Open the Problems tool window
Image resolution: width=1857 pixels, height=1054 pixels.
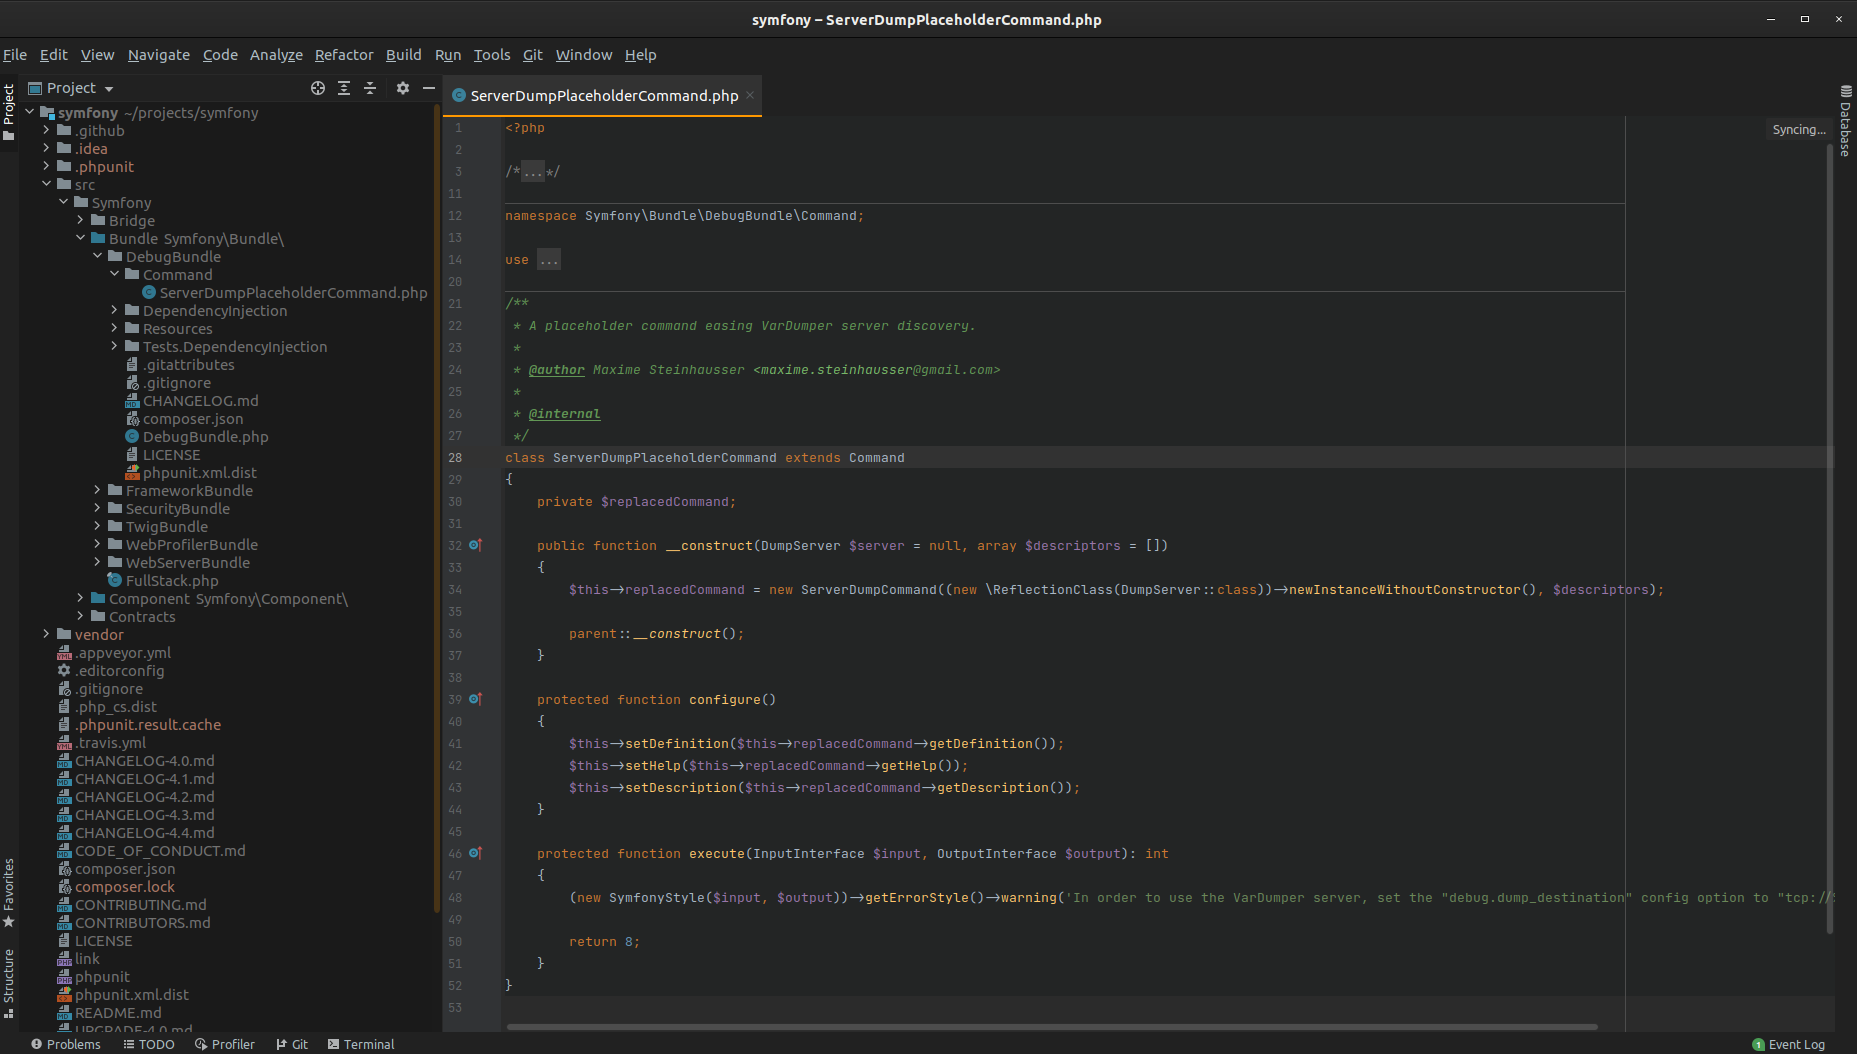click(x=66, y=1044)
